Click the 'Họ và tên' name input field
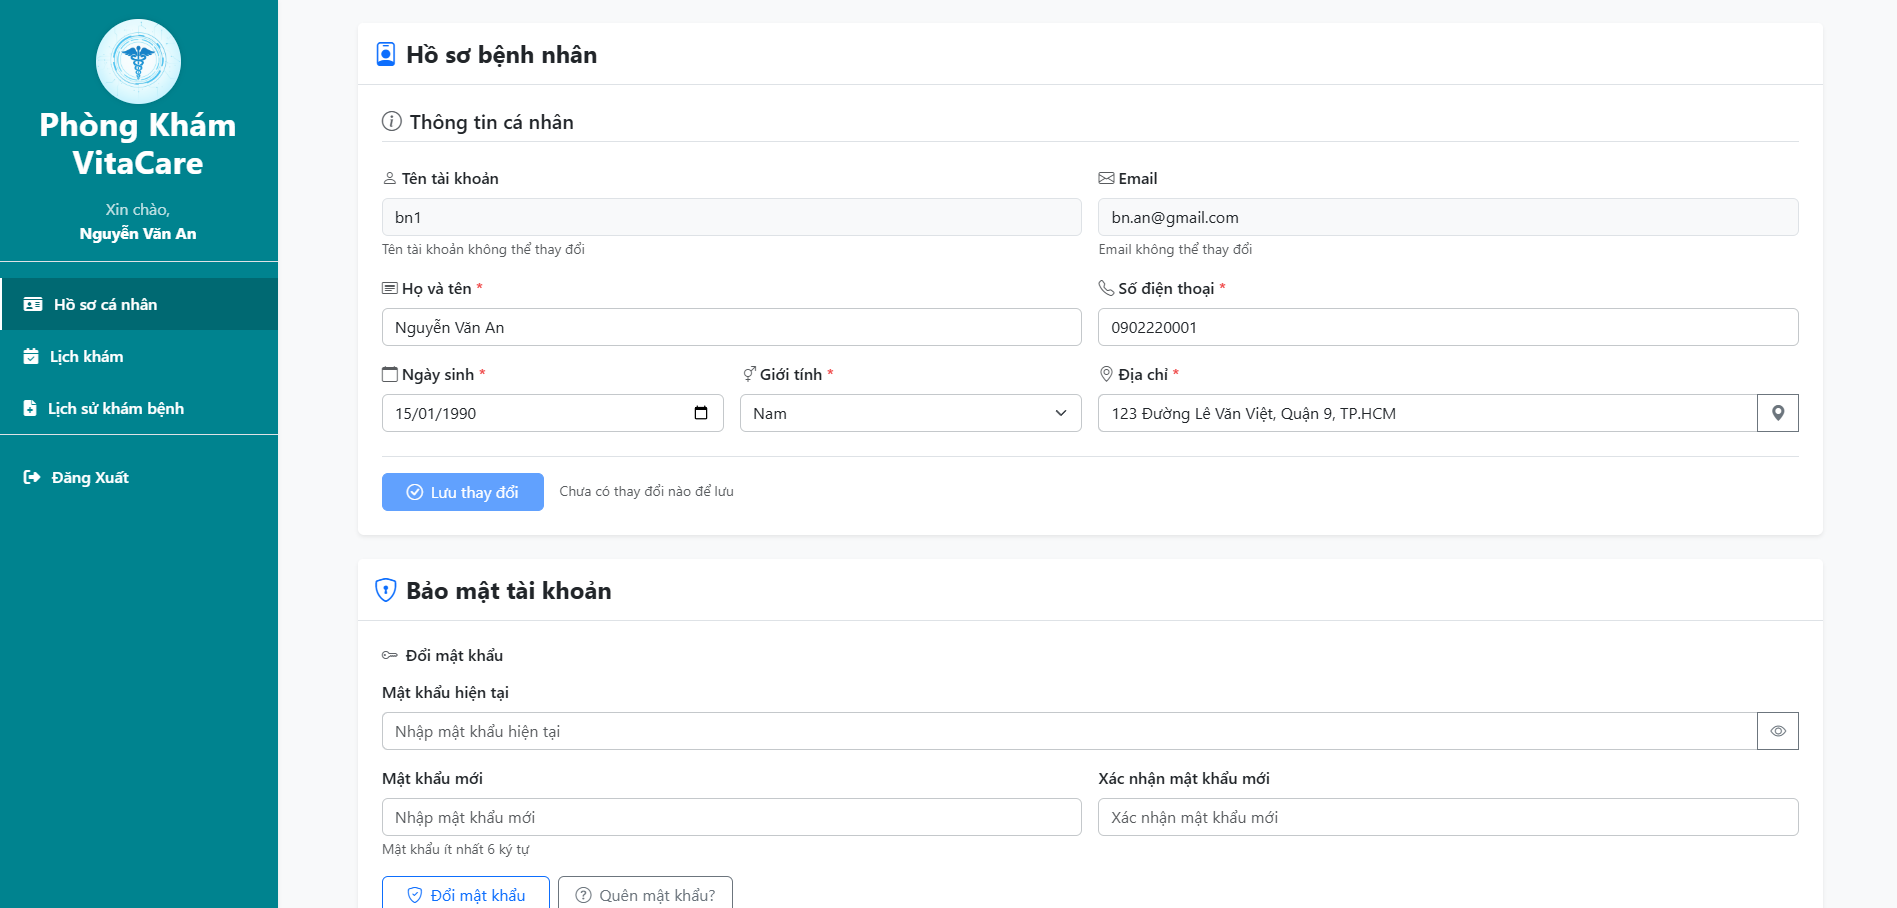Image resolution: width=1897 pixels, height=908 pixels. [731, 327]
